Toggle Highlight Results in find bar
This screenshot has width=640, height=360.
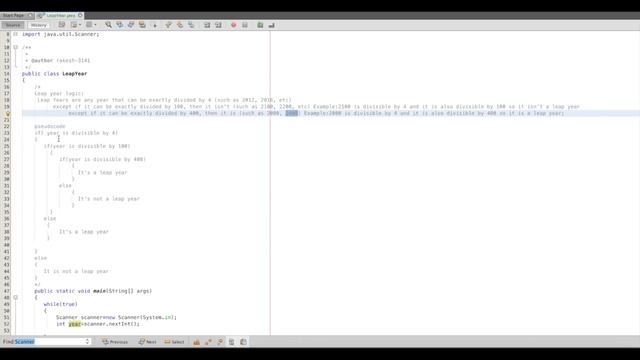coord(231,342)
